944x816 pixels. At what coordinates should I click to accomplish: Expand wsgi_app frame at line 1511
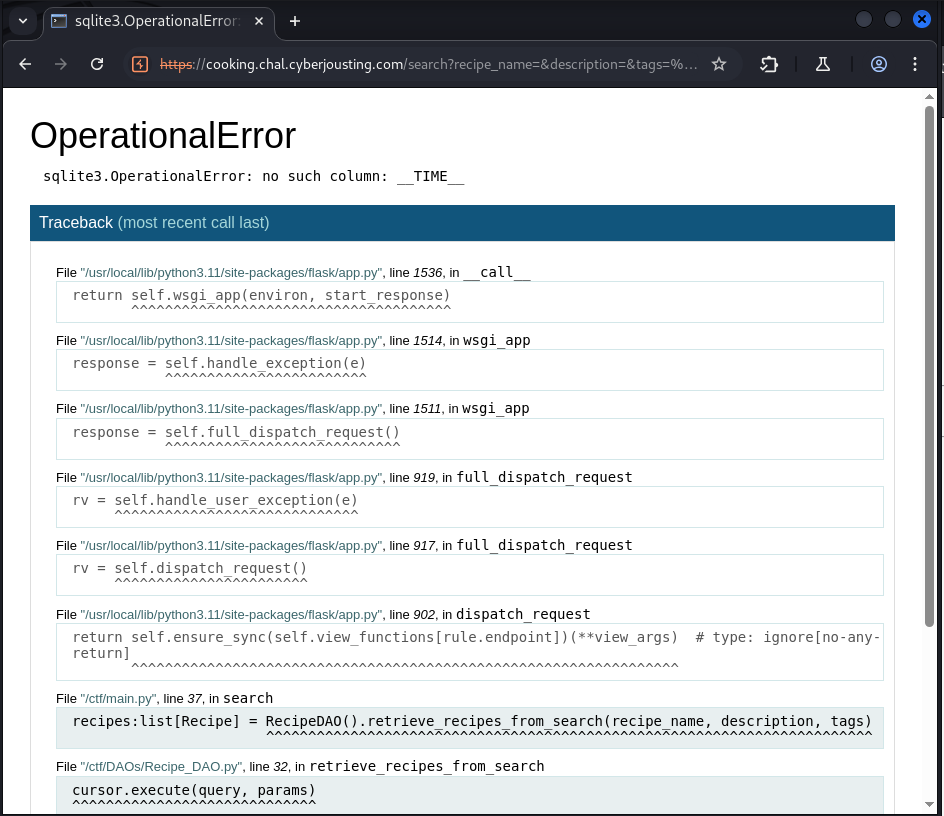pyautogui.click(x=470, y=438)
